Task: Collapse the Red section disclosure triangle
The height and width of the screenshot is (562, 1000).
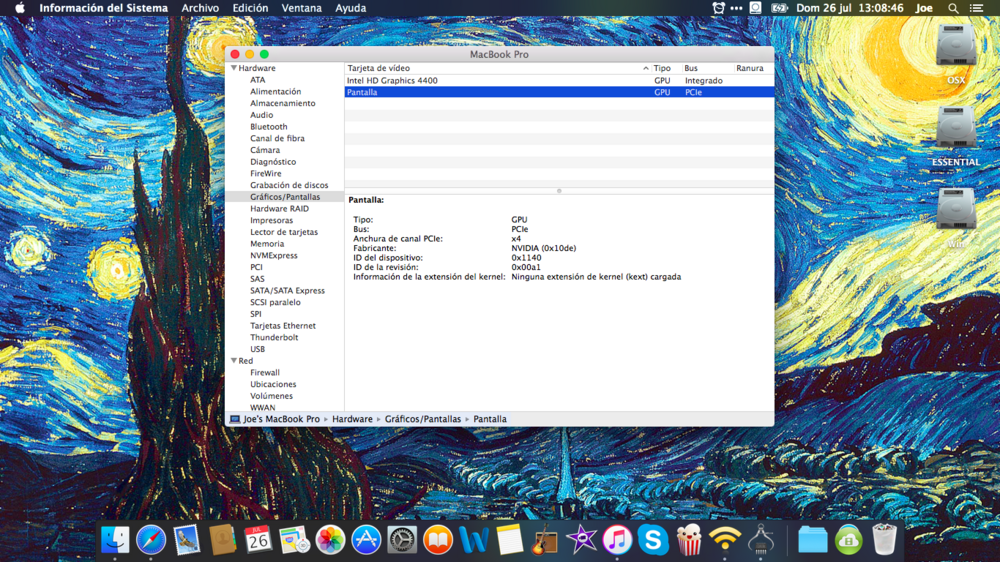Action: (234, 361)
